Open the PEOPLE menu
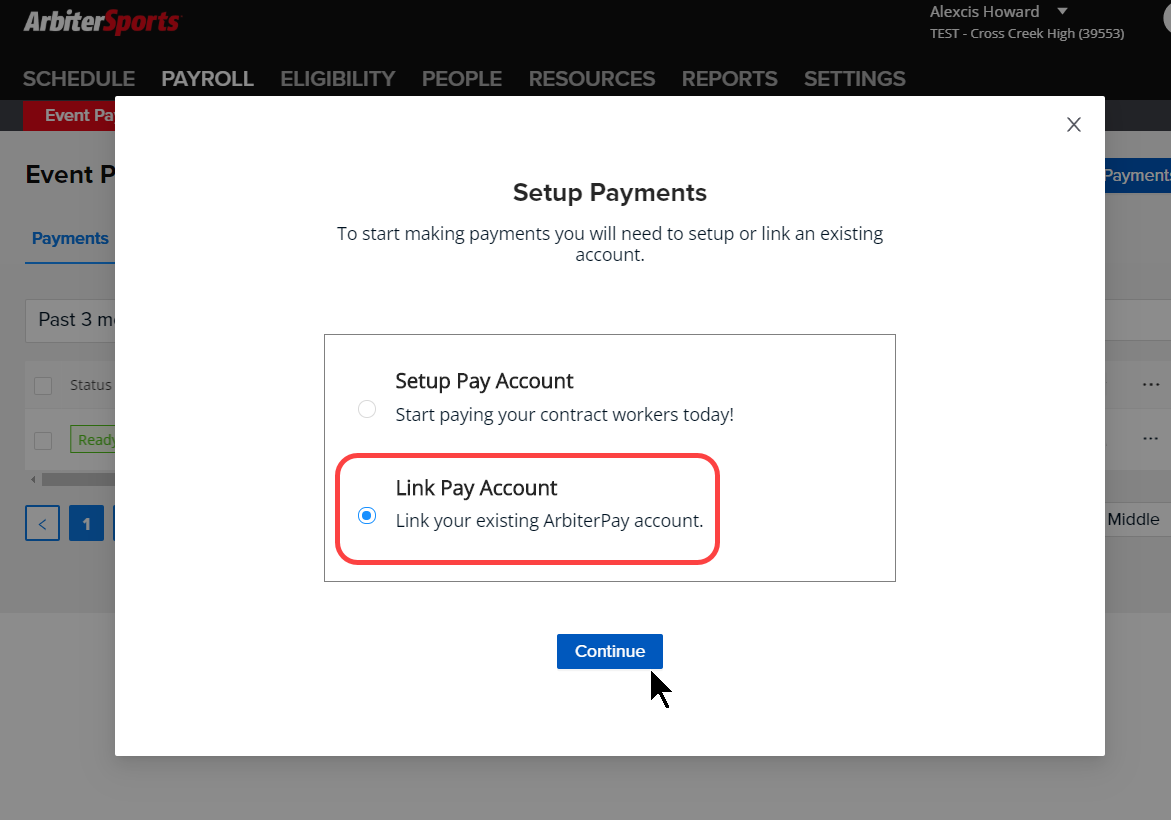Viewport: 1171px width, 820px height. pos(462,79)
